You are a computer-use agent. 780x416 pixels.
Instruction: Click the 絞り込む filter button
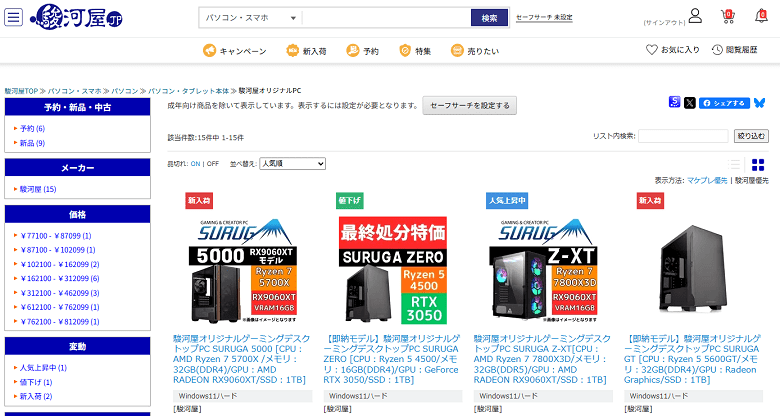coord(751,136)
